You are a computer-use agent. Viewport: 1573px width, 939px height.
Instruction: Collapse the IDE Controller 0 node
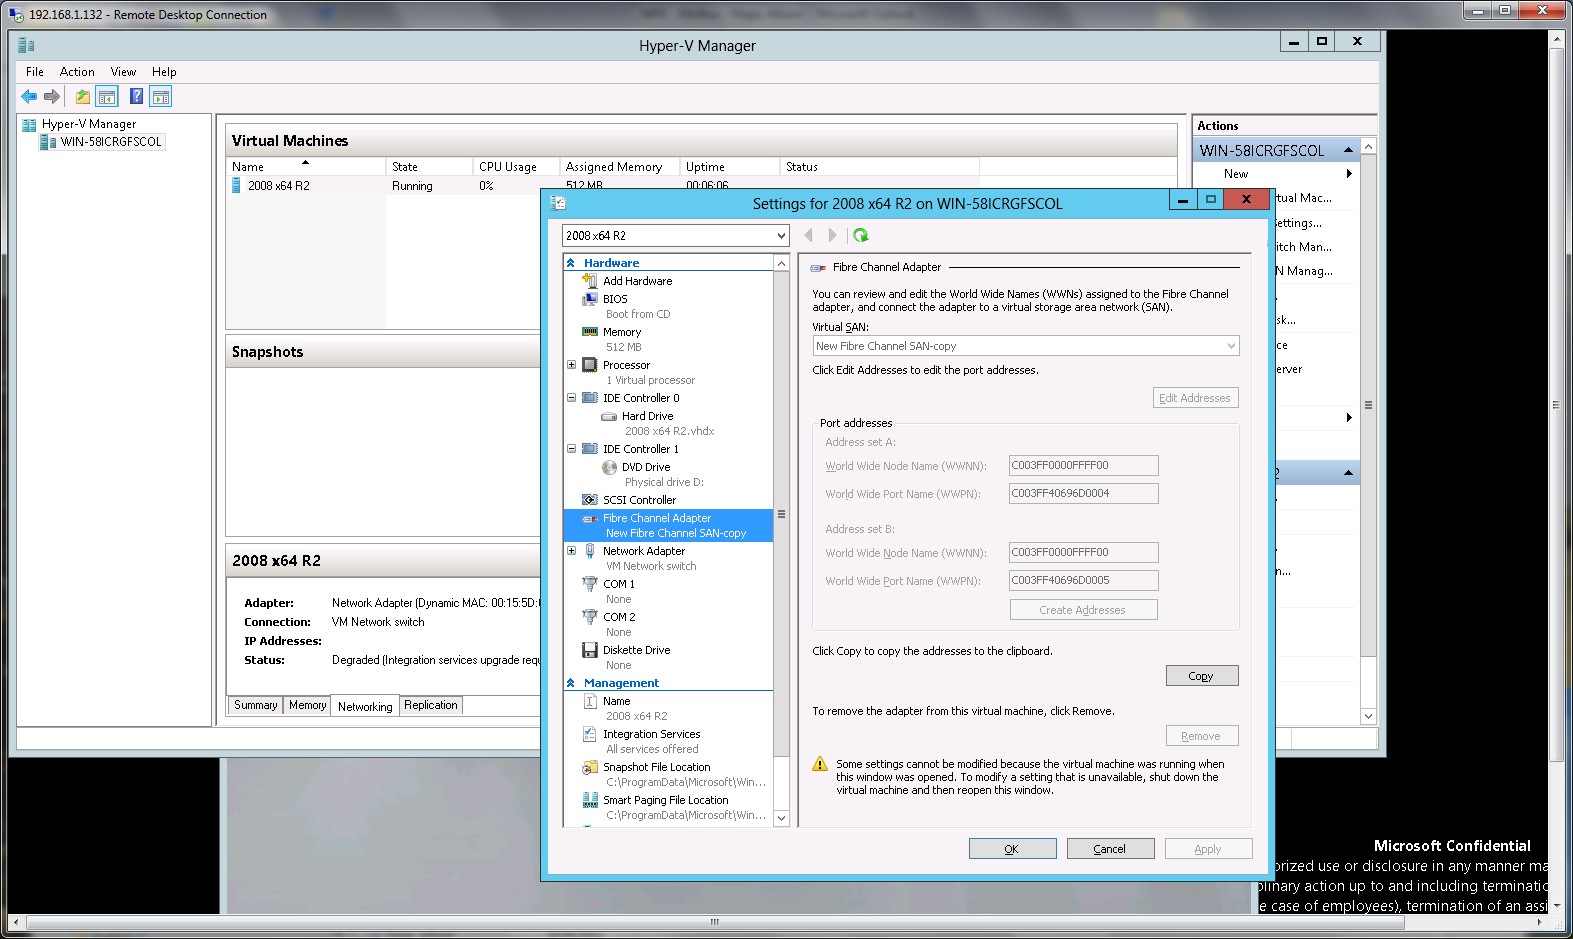[x=572, y=398]
